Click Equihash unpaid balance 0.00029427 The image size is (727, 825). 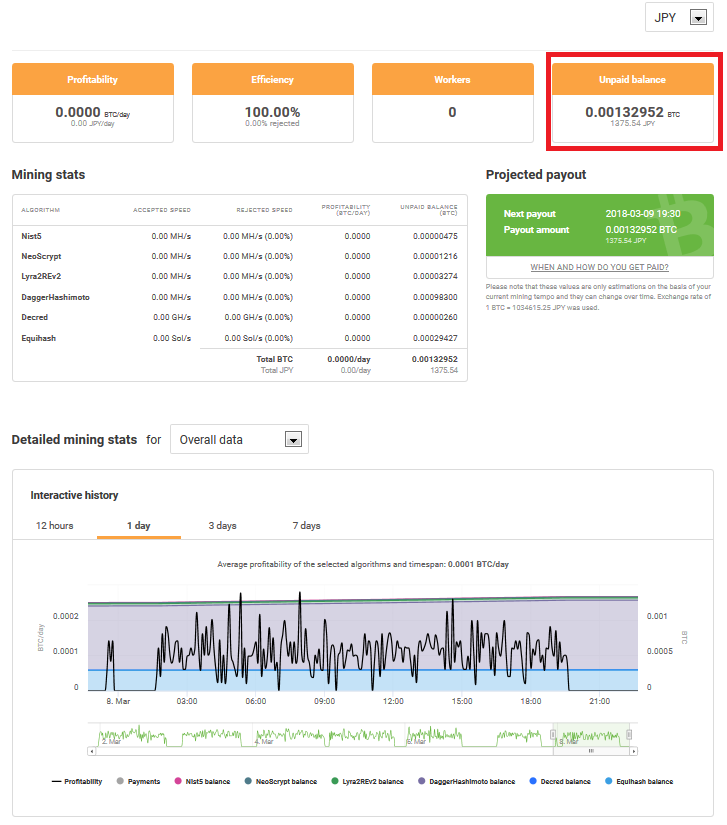435,338
